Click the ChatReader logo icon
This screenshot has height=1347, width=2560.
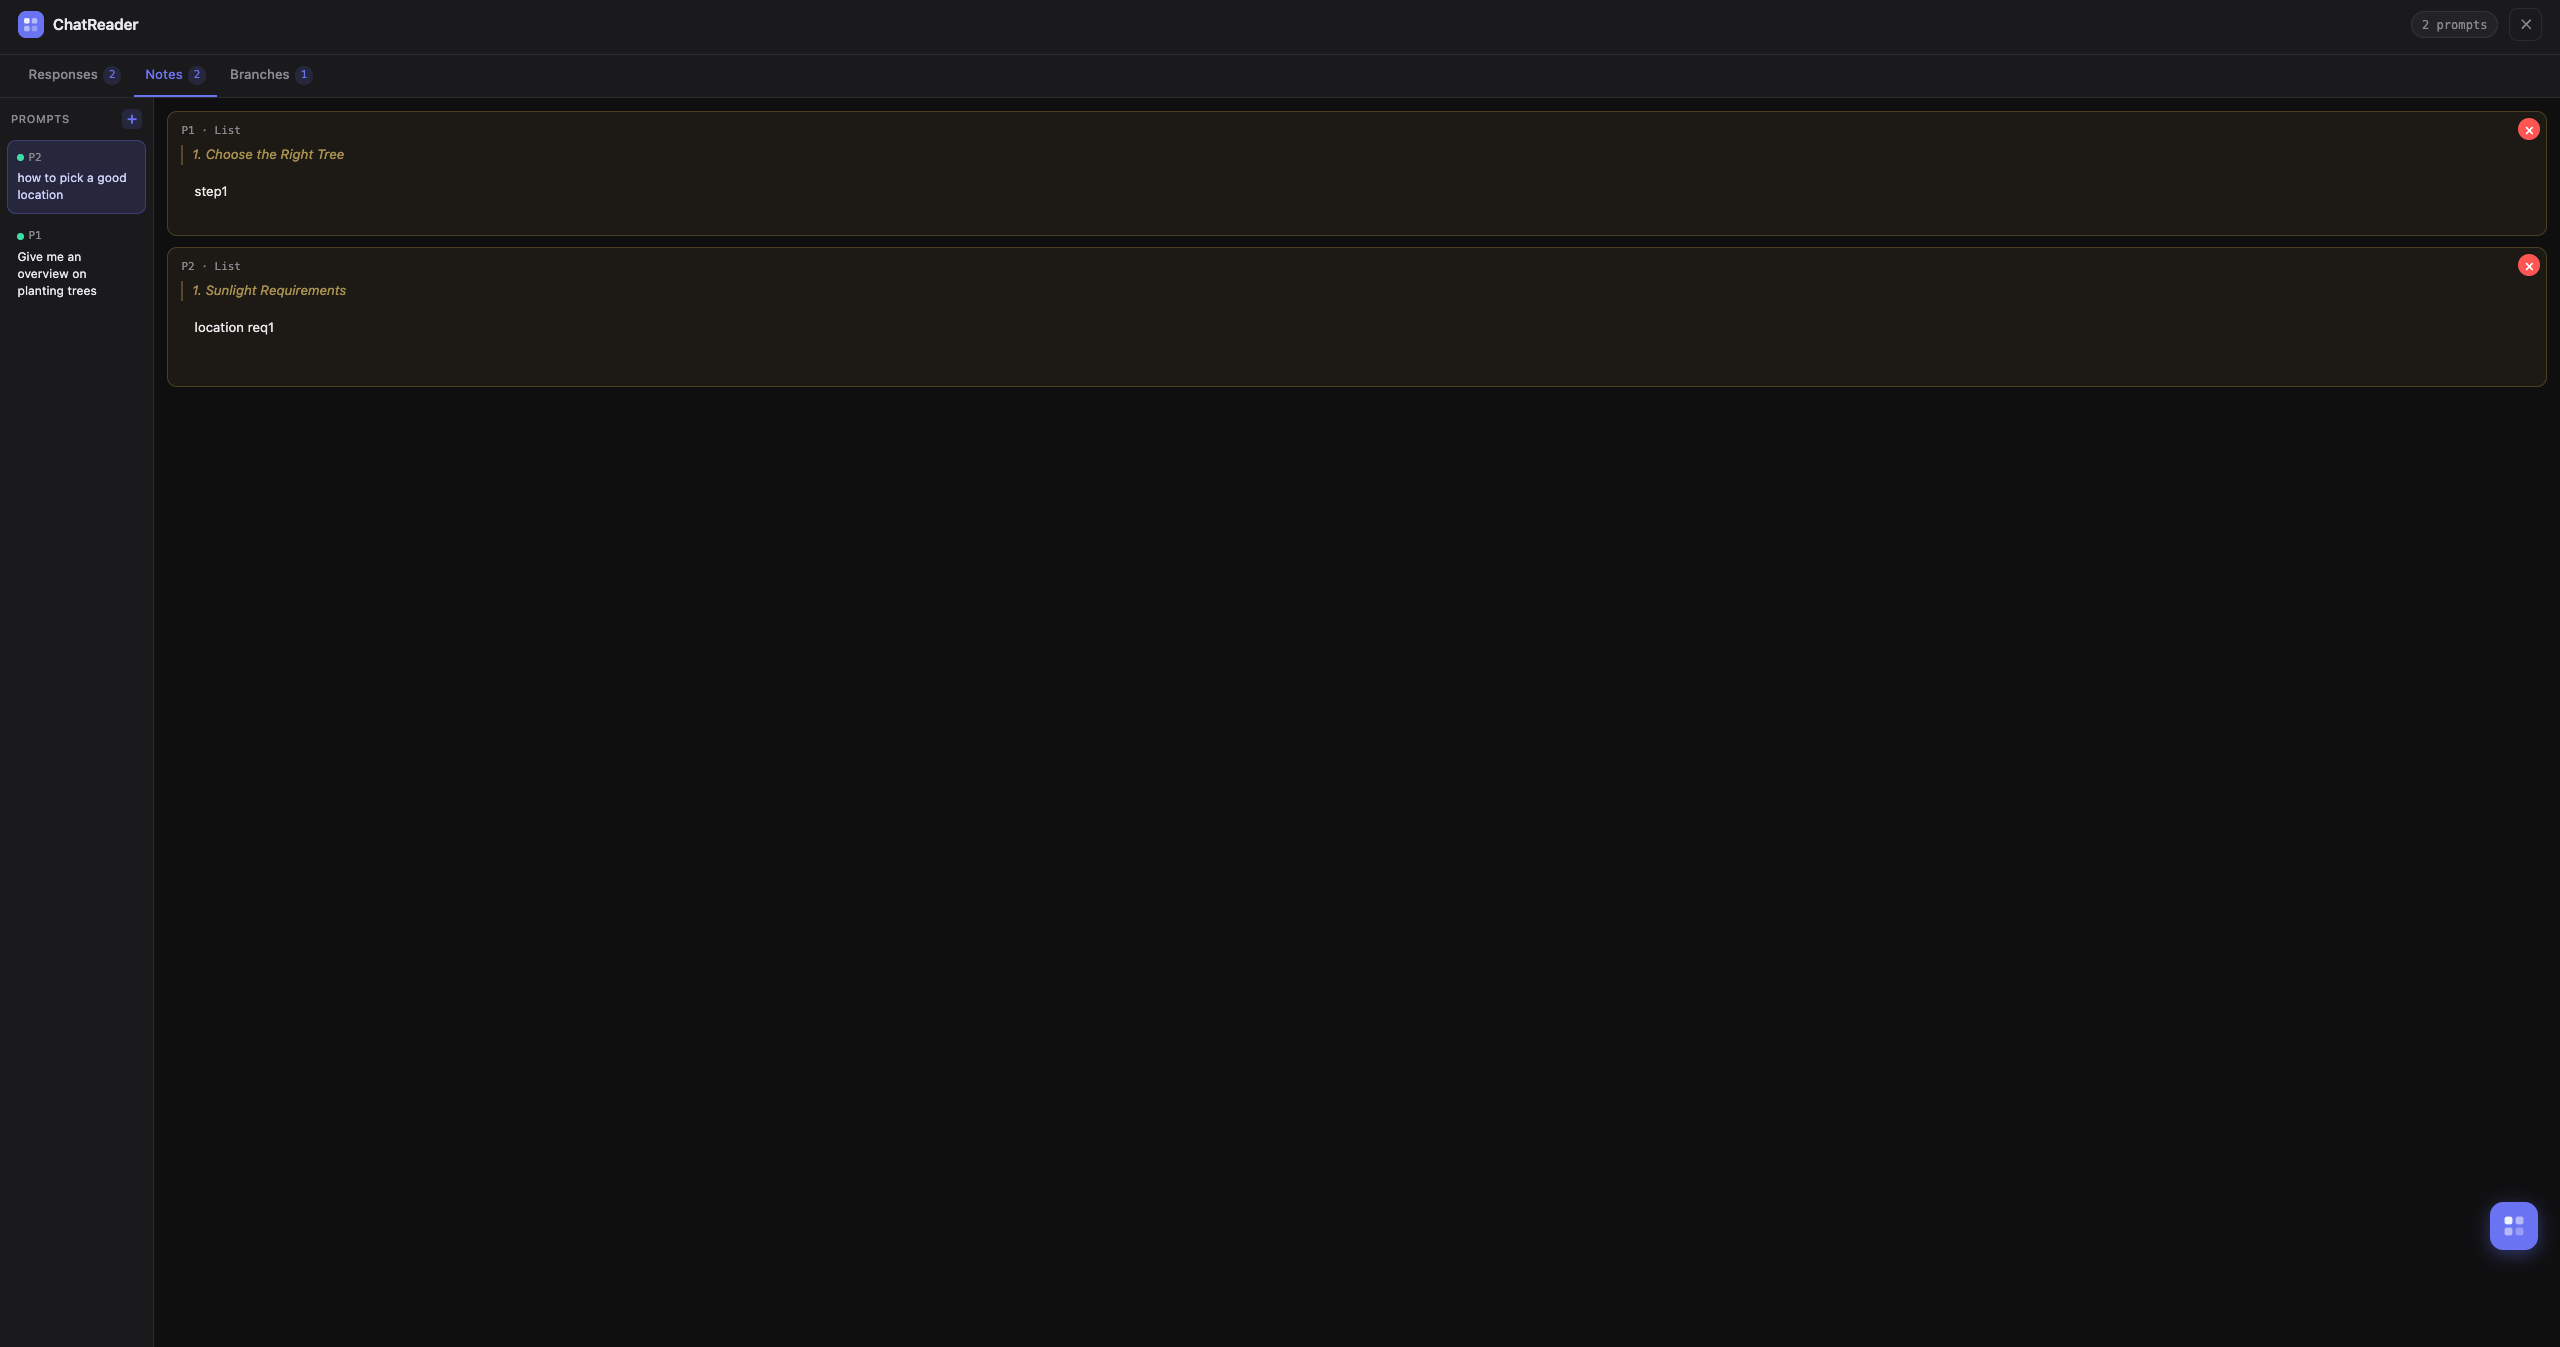tap(30, 24)
